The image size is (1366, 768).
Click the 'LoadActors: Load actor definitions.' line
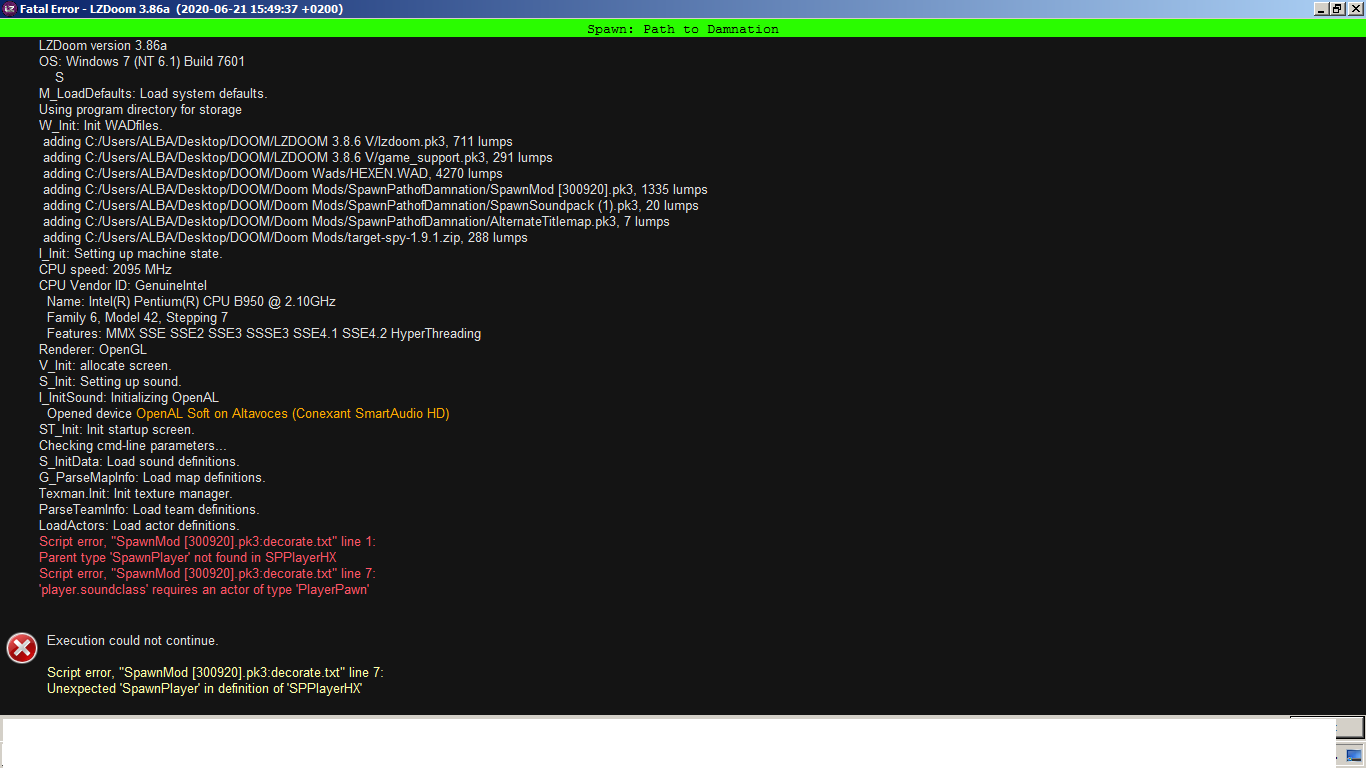[139, 525]
